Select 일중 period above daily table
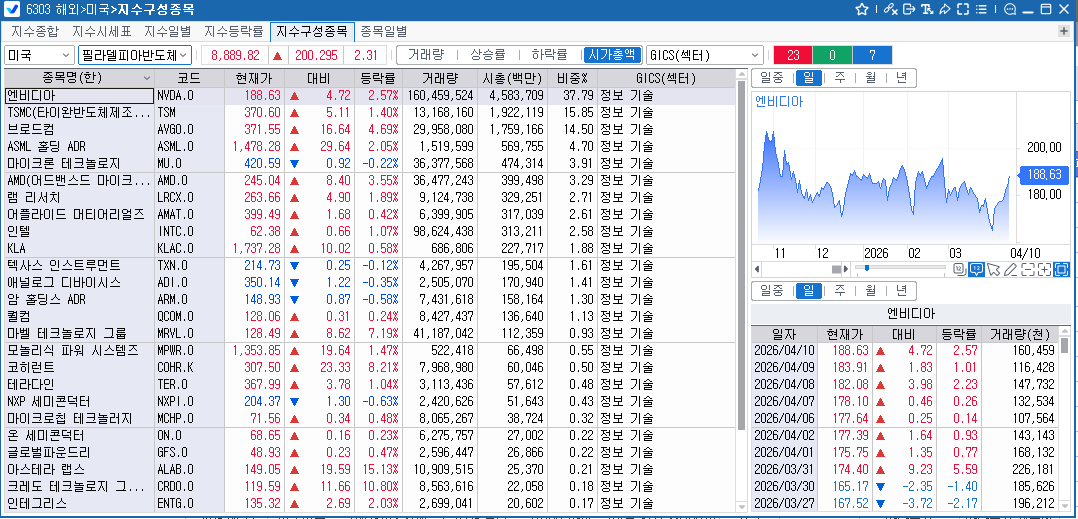 pos(772,291)
